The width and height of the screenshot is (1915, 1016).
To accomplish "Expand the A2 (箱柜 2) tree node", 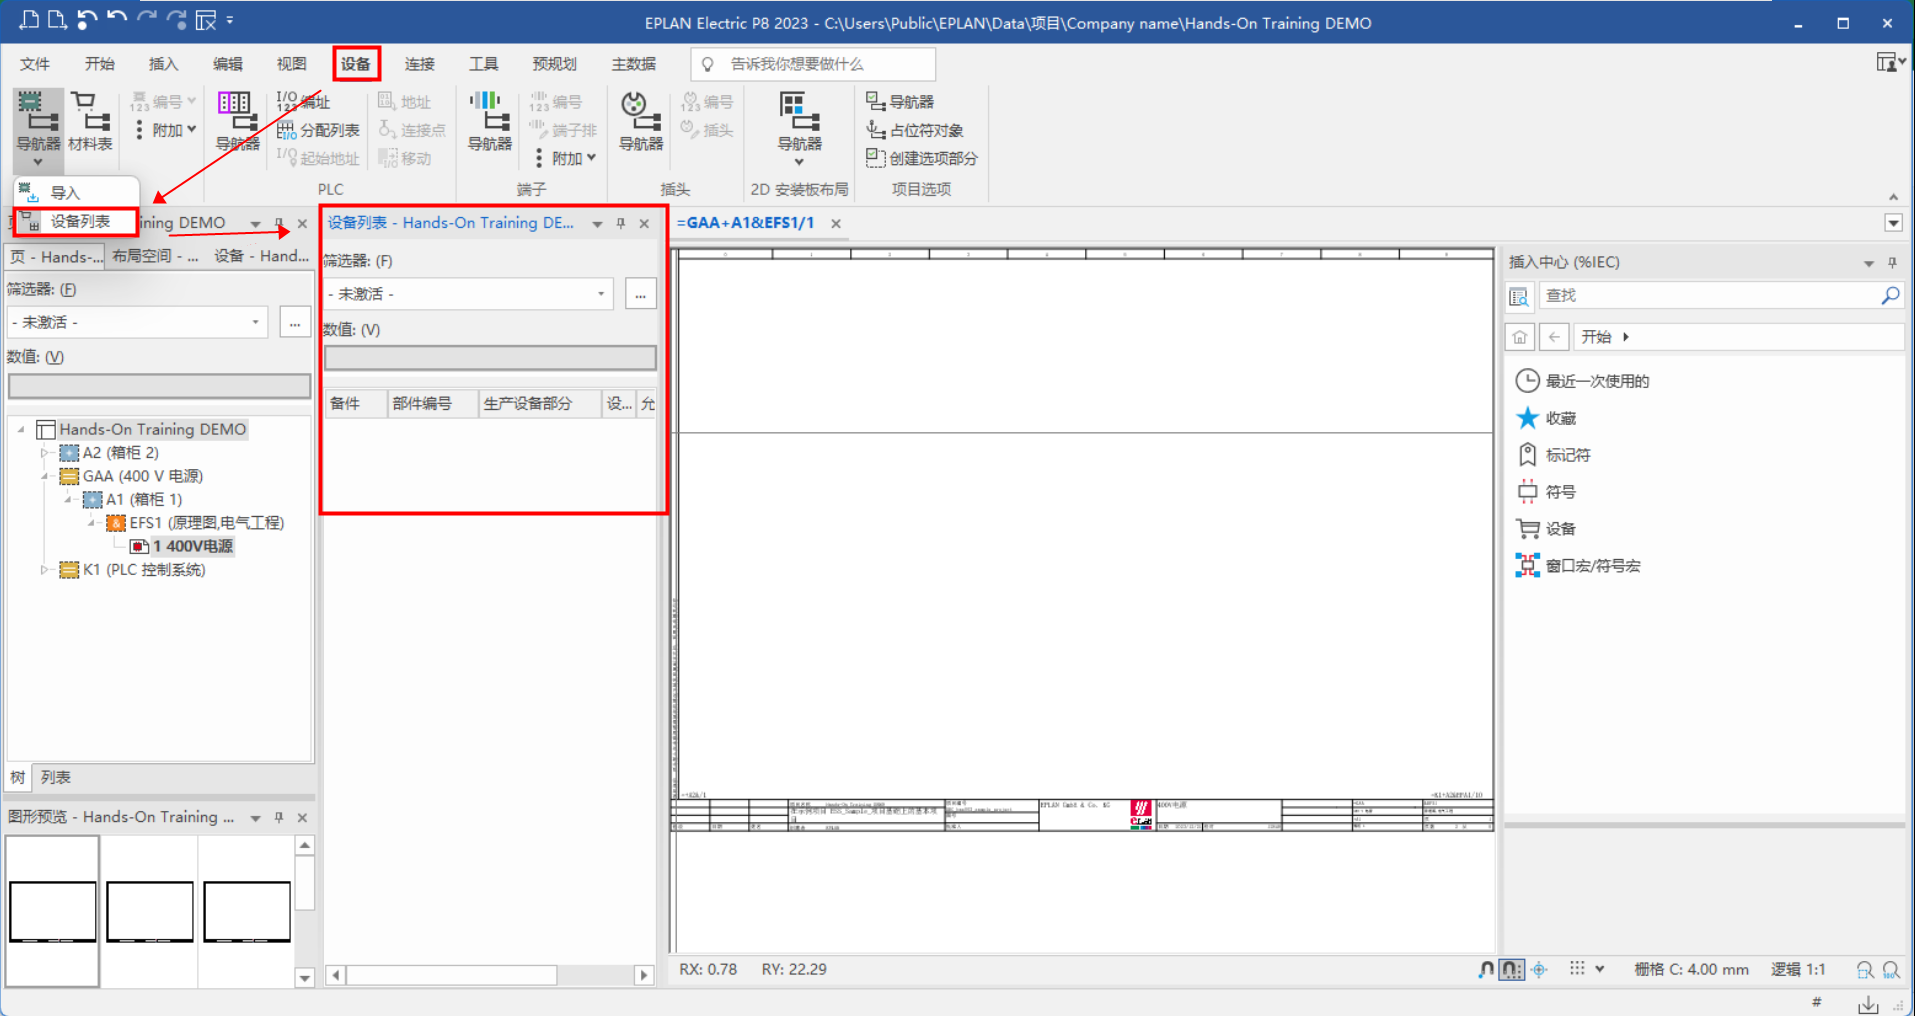I will pyautogui.click(x=44, y=453).
